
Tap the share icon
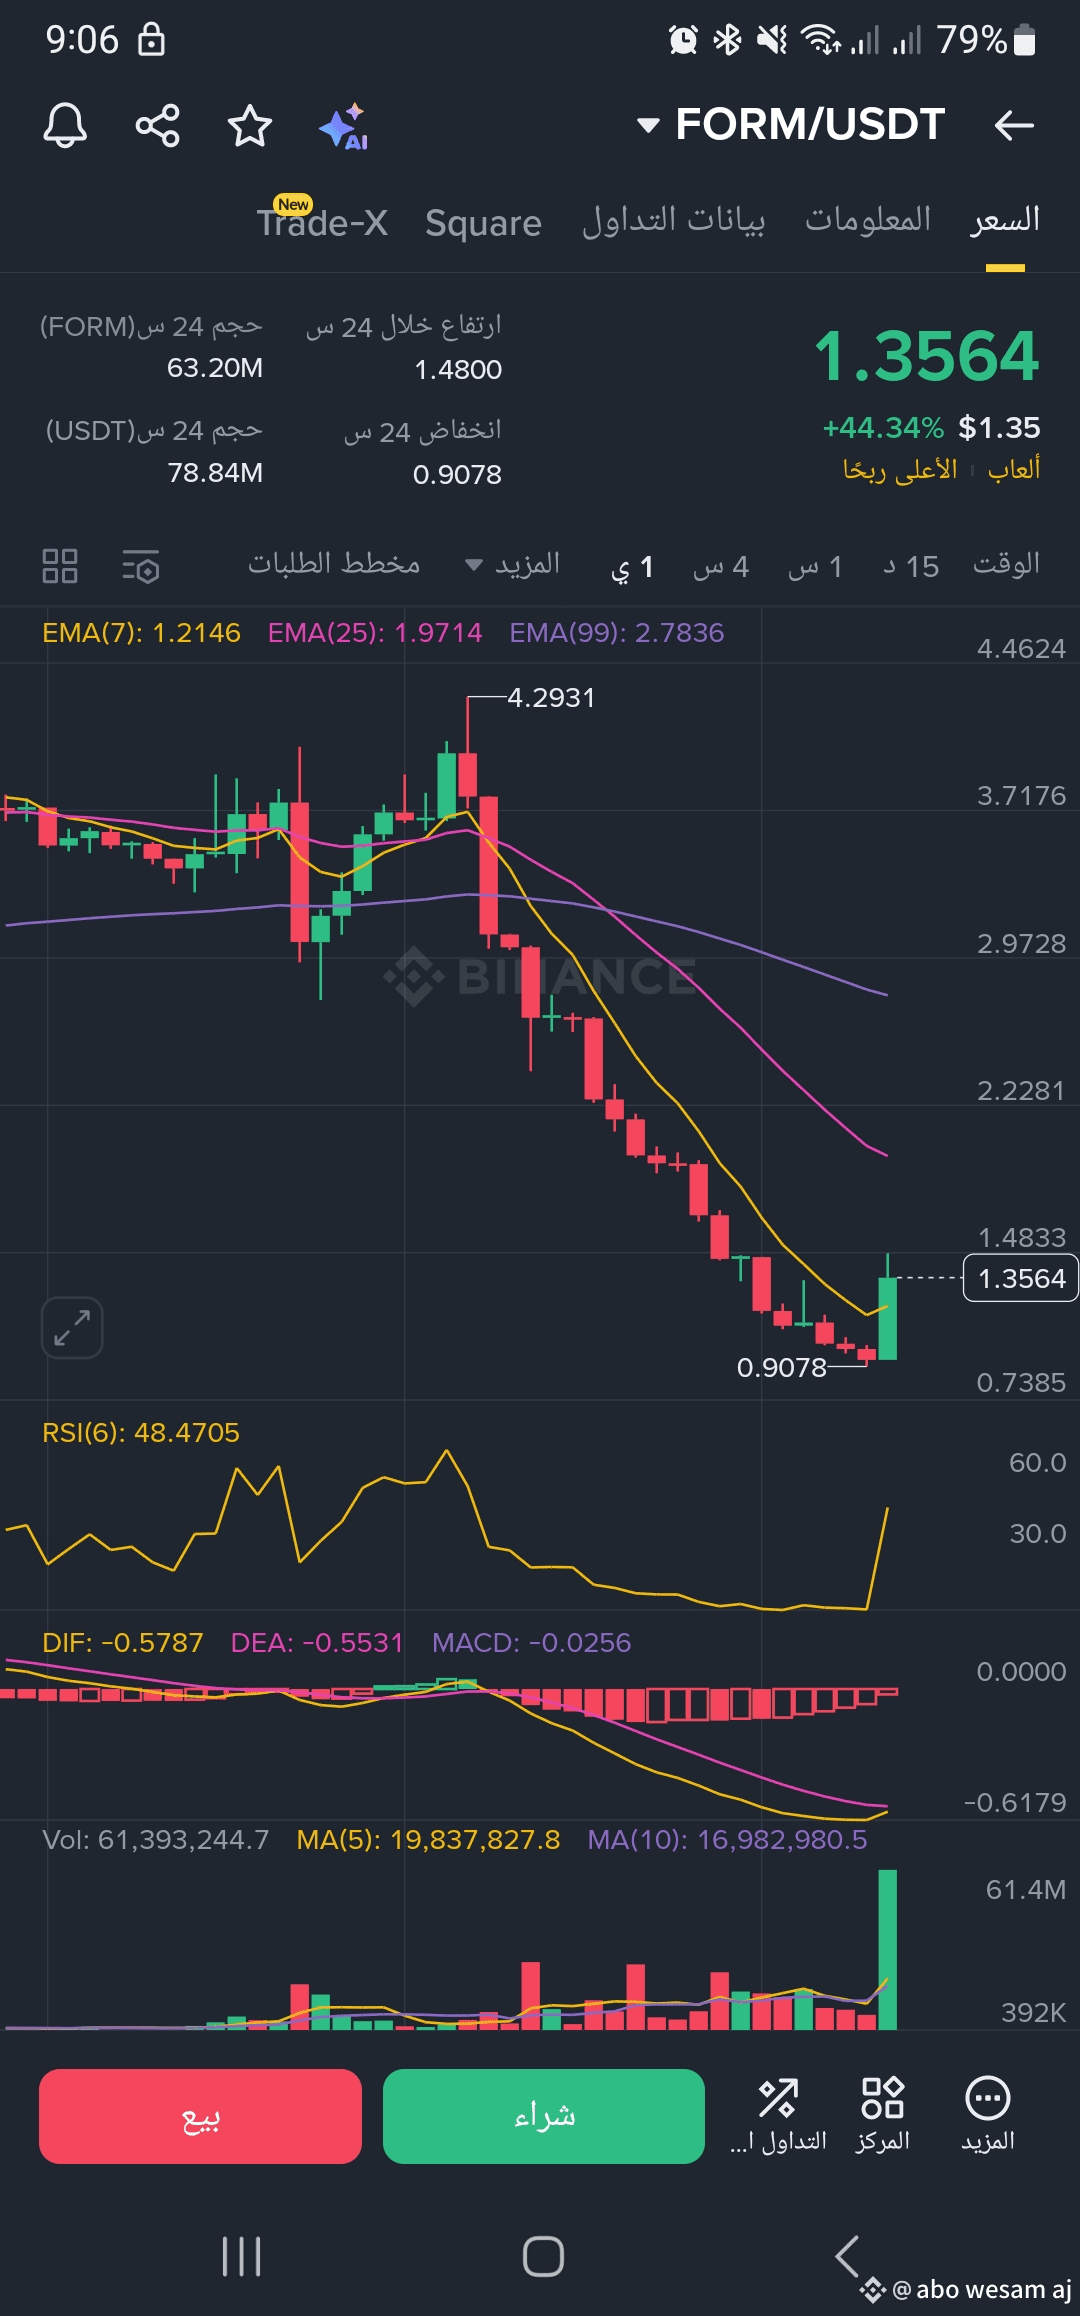(x=157, y=126)
